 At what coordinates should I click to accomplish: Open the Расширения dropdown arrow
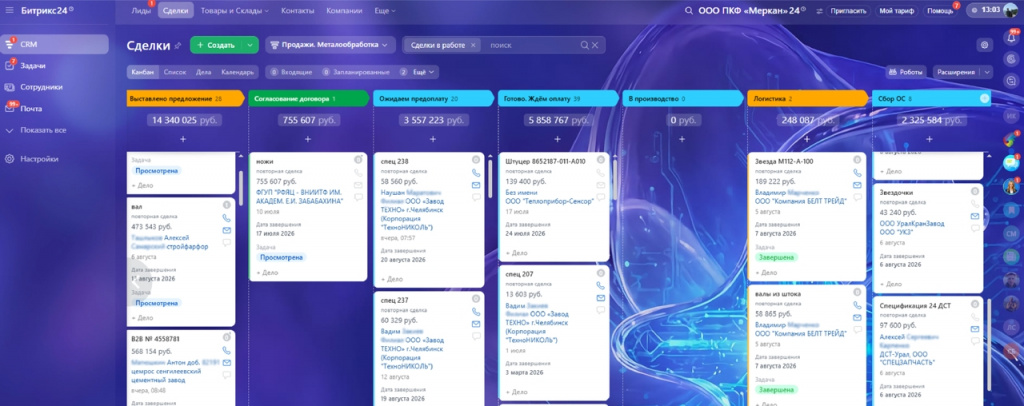pos(987,72)
